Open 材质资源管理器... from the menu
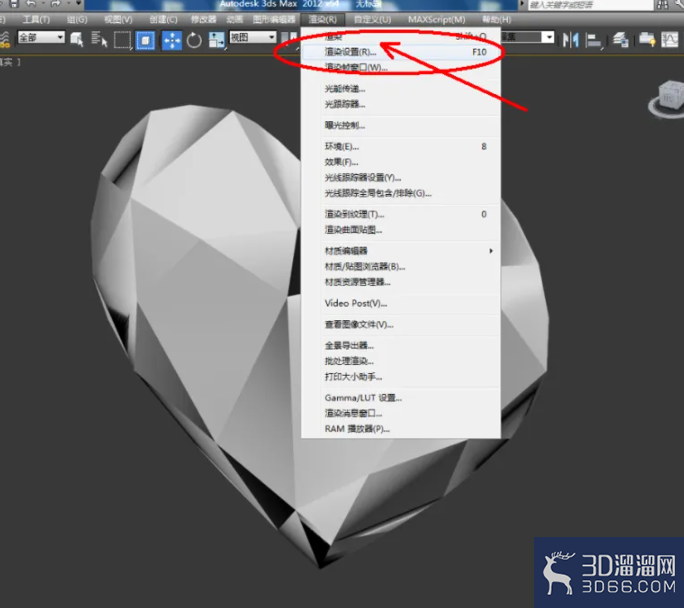This screenshot has height=608, width=684. tap(400, 282)
